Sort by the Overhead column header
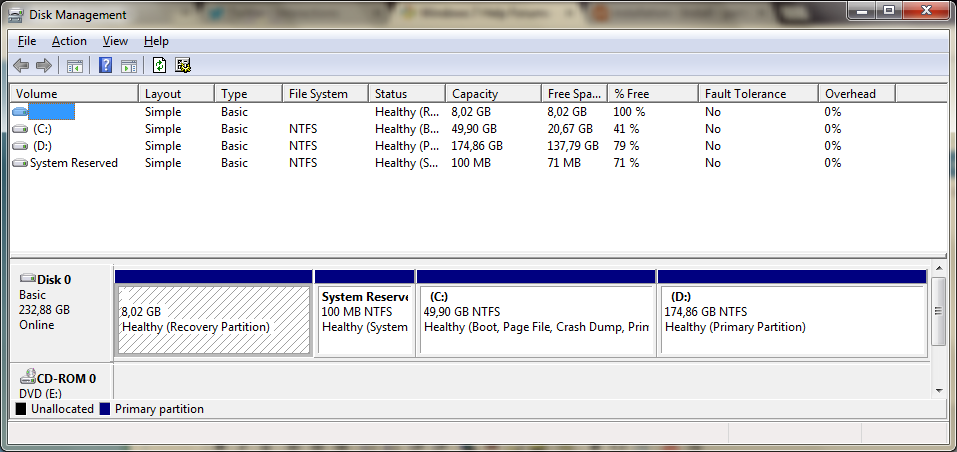 pos(857,94)
